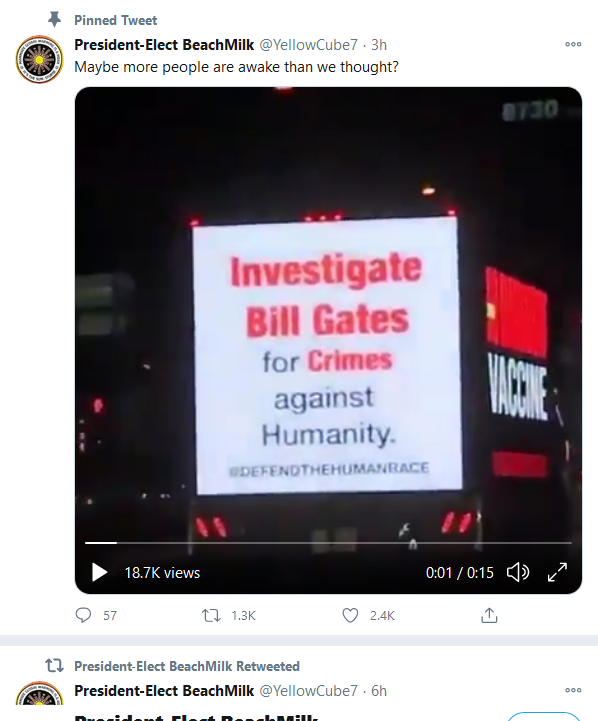This screenshot has height=721, width=598.
Task: Click the billboard video thumbnail
Action: pyautogui.click(x=328, y=317)
